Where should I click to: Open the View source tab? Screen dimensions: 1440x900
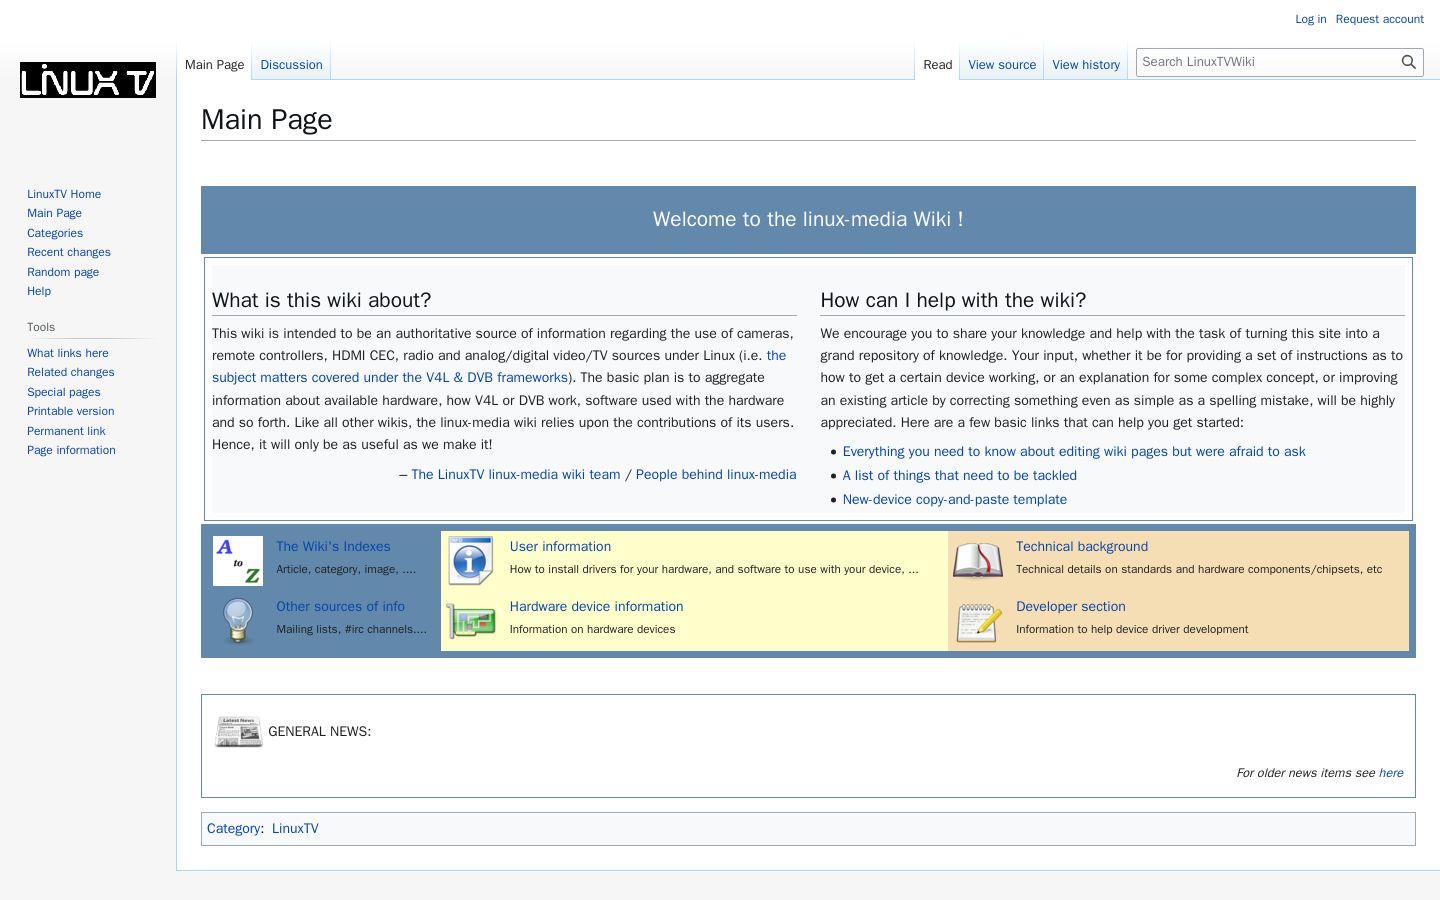coord(1002,65)
